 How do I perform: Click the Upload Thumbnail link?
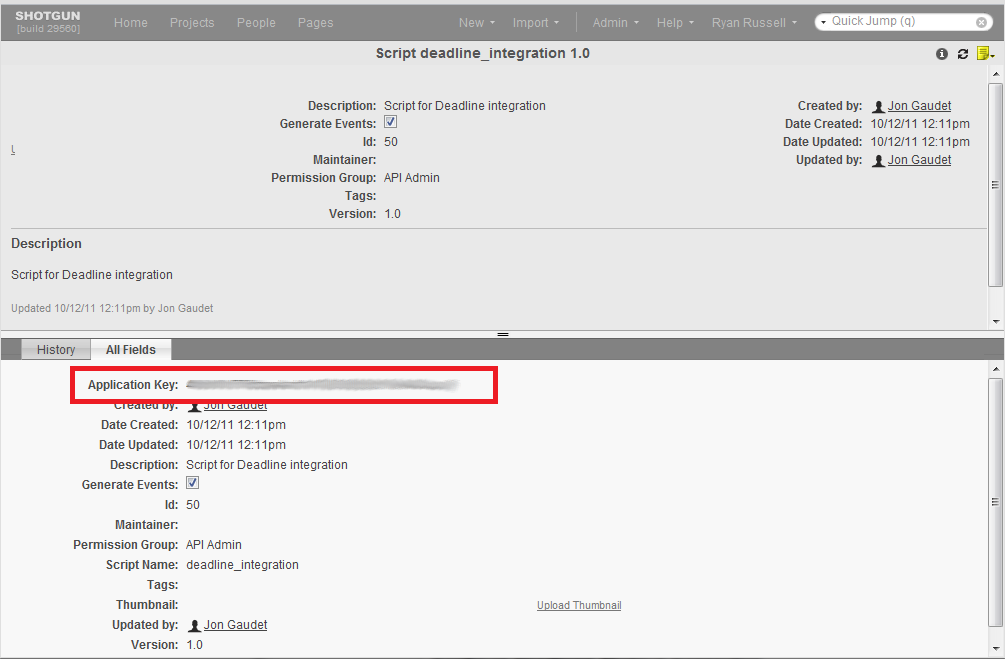click(x=579, y=605)
